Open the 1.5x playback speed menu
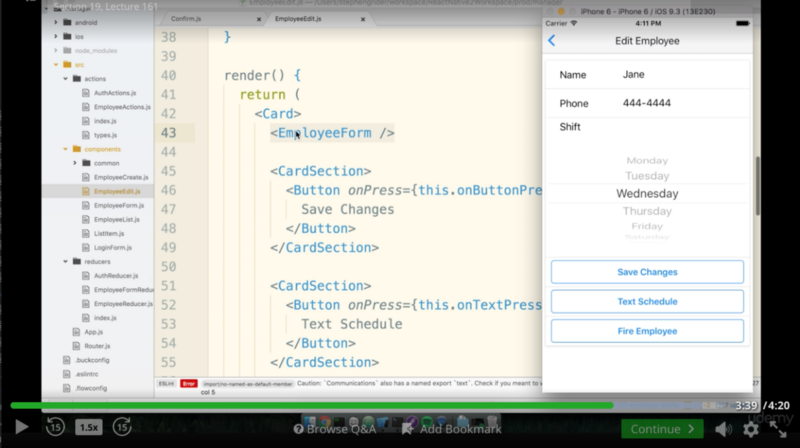The height and width of the screenshot is (448, 800). pos(89,428)
